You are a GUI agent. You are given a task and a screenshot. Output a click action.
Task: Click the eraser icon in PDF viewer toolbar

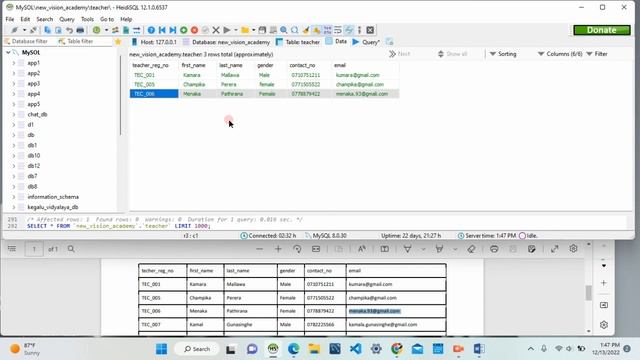(x=471, y=249)
